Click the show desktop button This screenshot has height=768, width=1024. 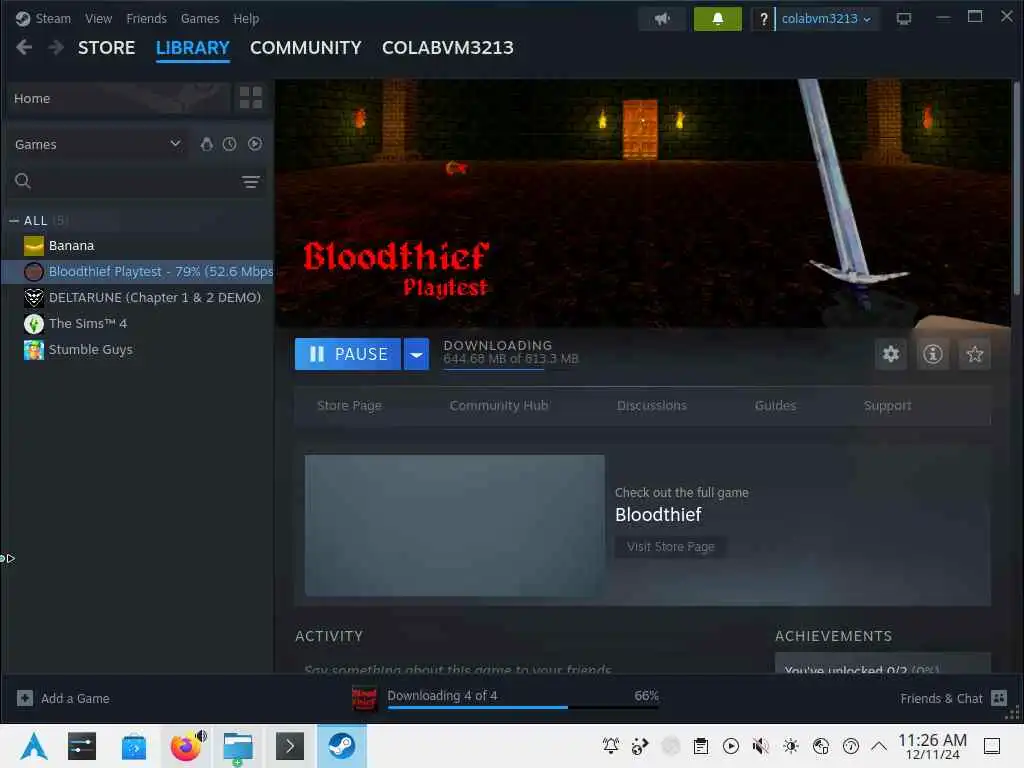pyautogui.click(x=992, y=746)
